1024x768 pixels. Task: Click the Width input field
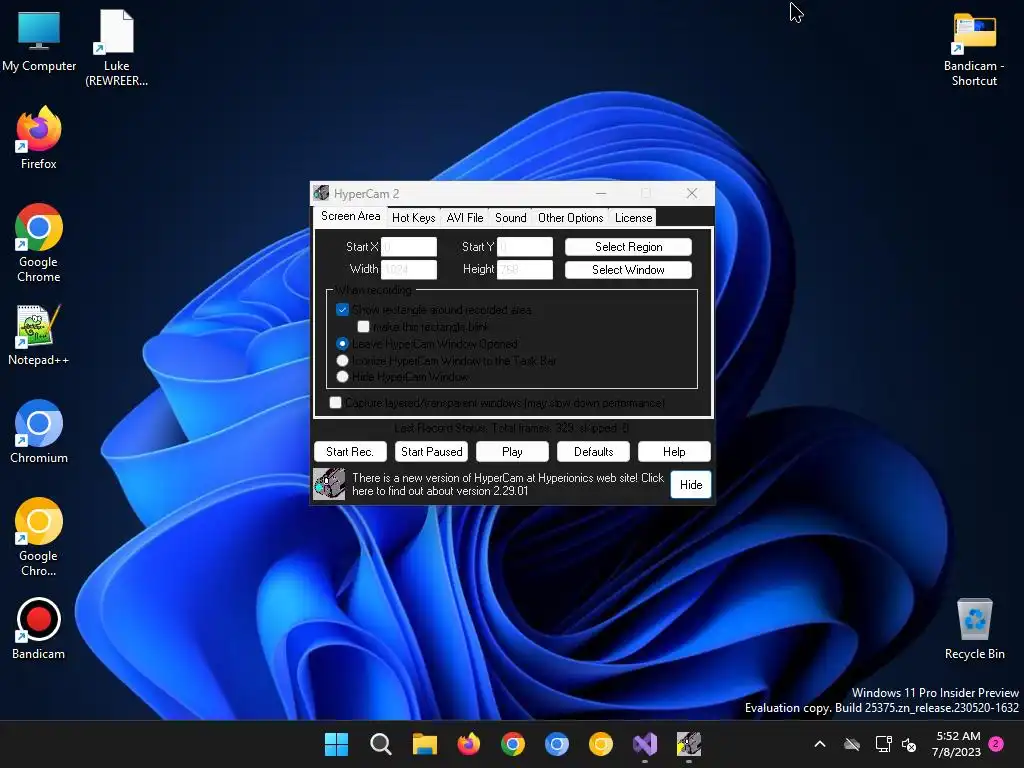[x=409, y=269]
